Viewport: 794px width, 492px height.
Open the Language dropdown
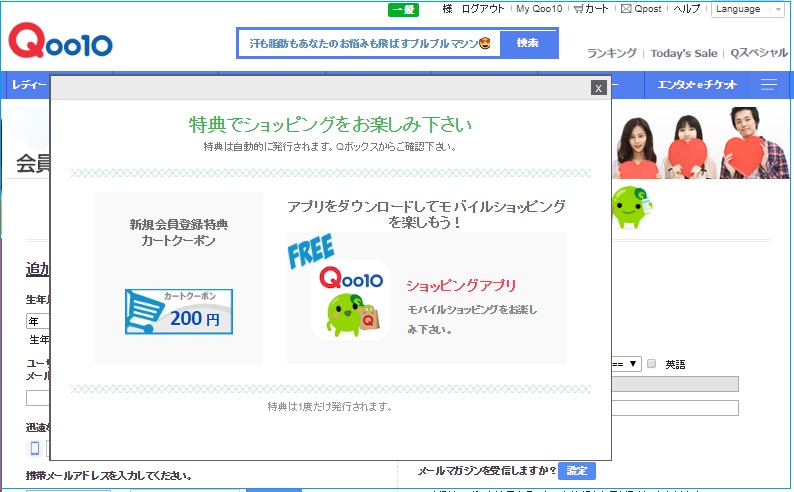747,9
